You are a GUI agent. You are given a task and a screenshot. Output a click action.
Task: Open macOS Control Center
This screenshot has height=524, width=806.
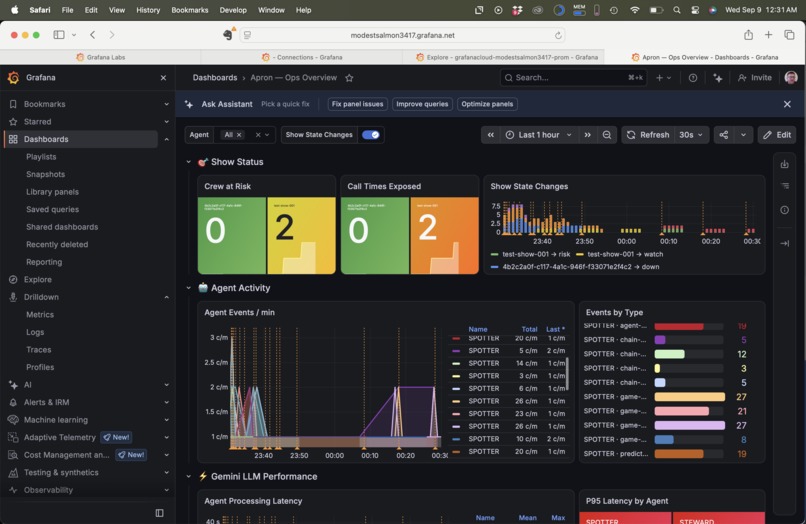click(x=695, y=10)
